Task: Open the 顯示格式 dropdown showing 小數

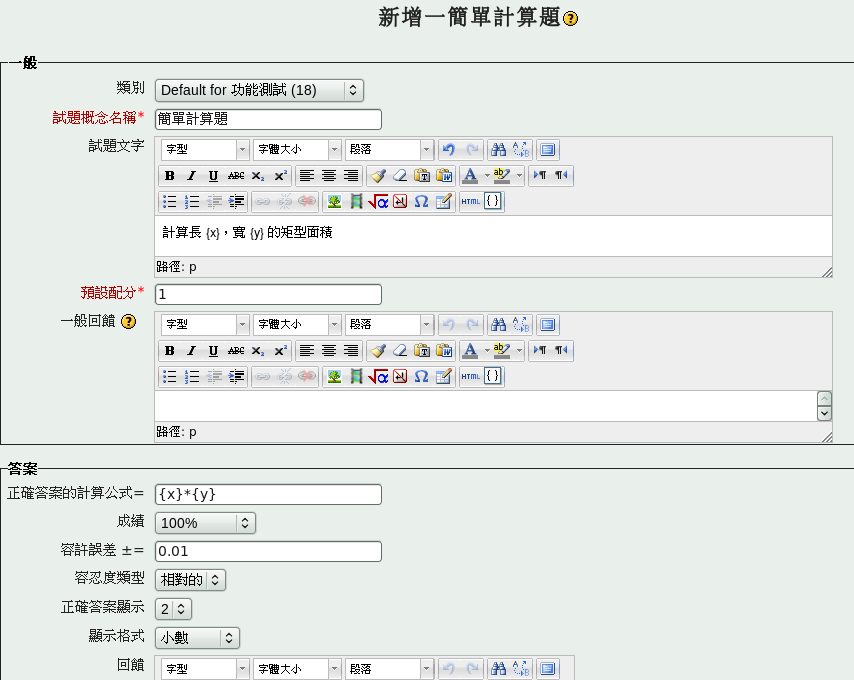Action: coord(197,638)
